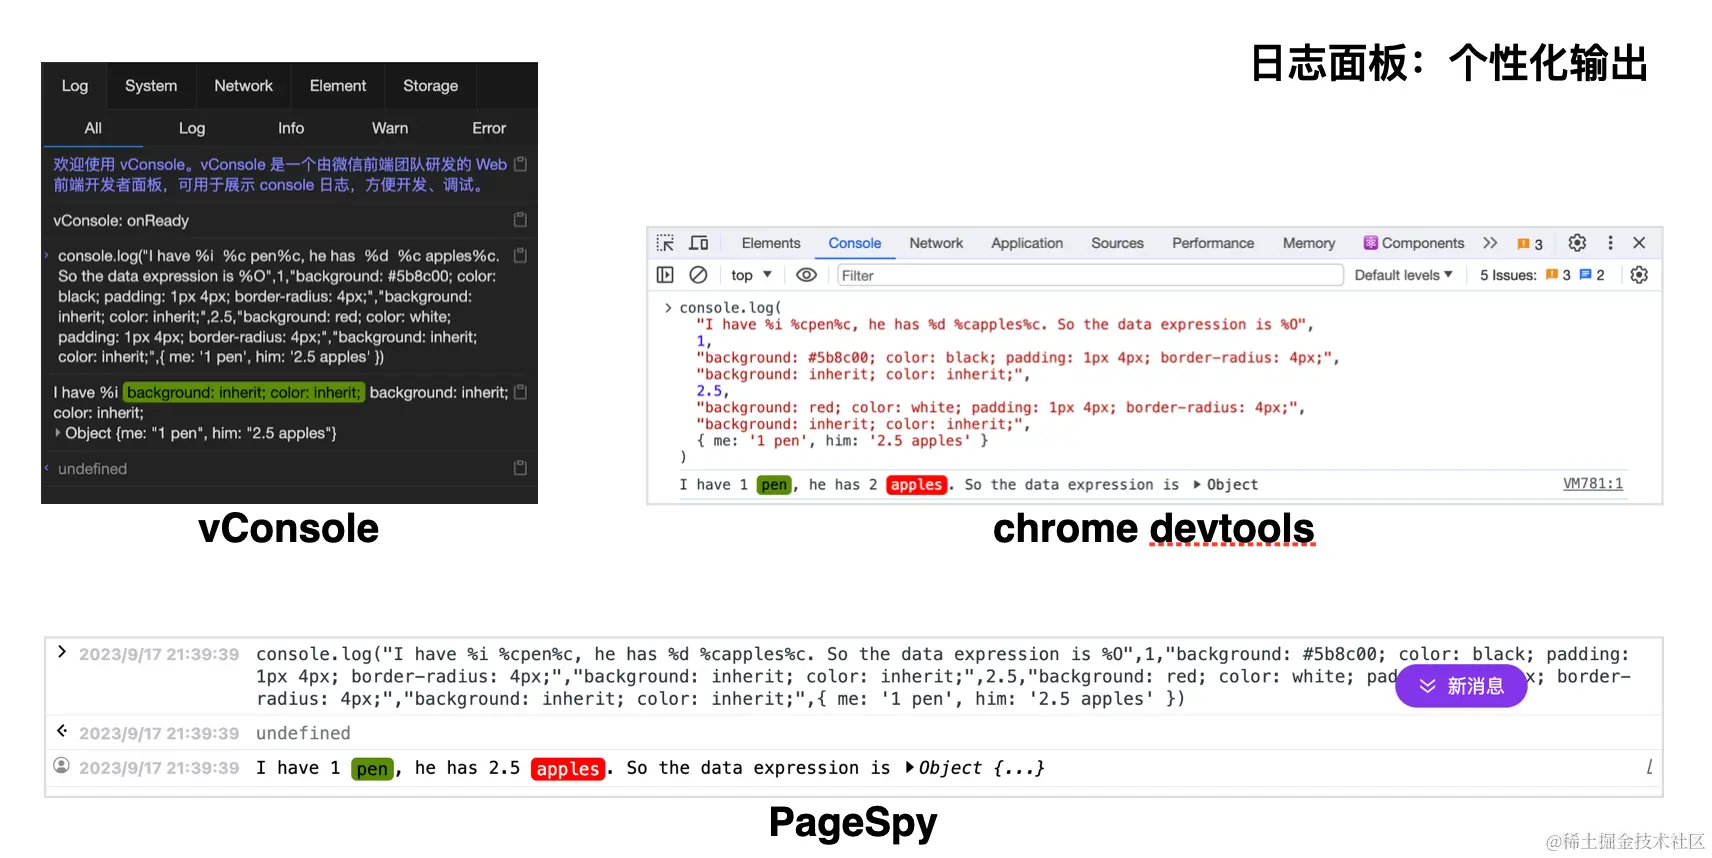
Task: Toggle live expression eye icon in DevTools
Action: pyautogui.click(x=806, y=275)
